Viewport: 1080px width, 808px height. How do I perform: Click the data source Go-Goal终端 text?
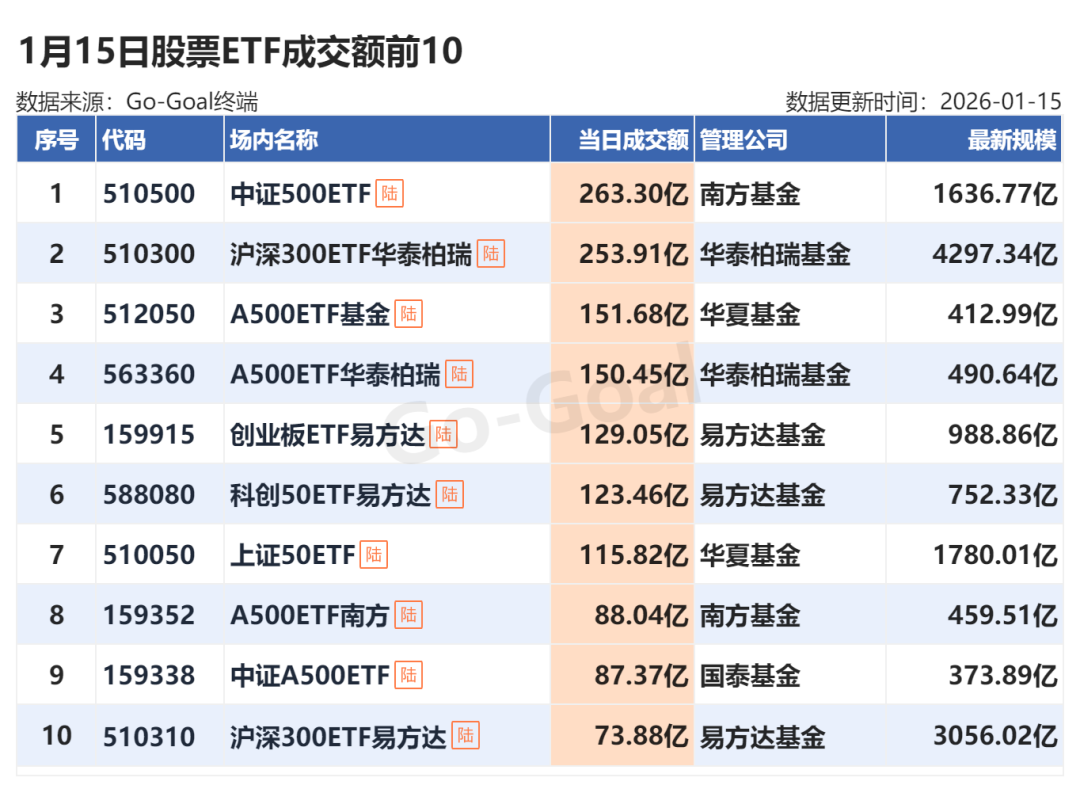192,102
